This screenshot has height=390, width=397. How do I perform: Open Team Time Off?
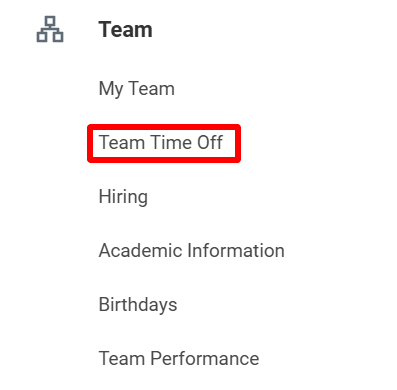point(161,143)
